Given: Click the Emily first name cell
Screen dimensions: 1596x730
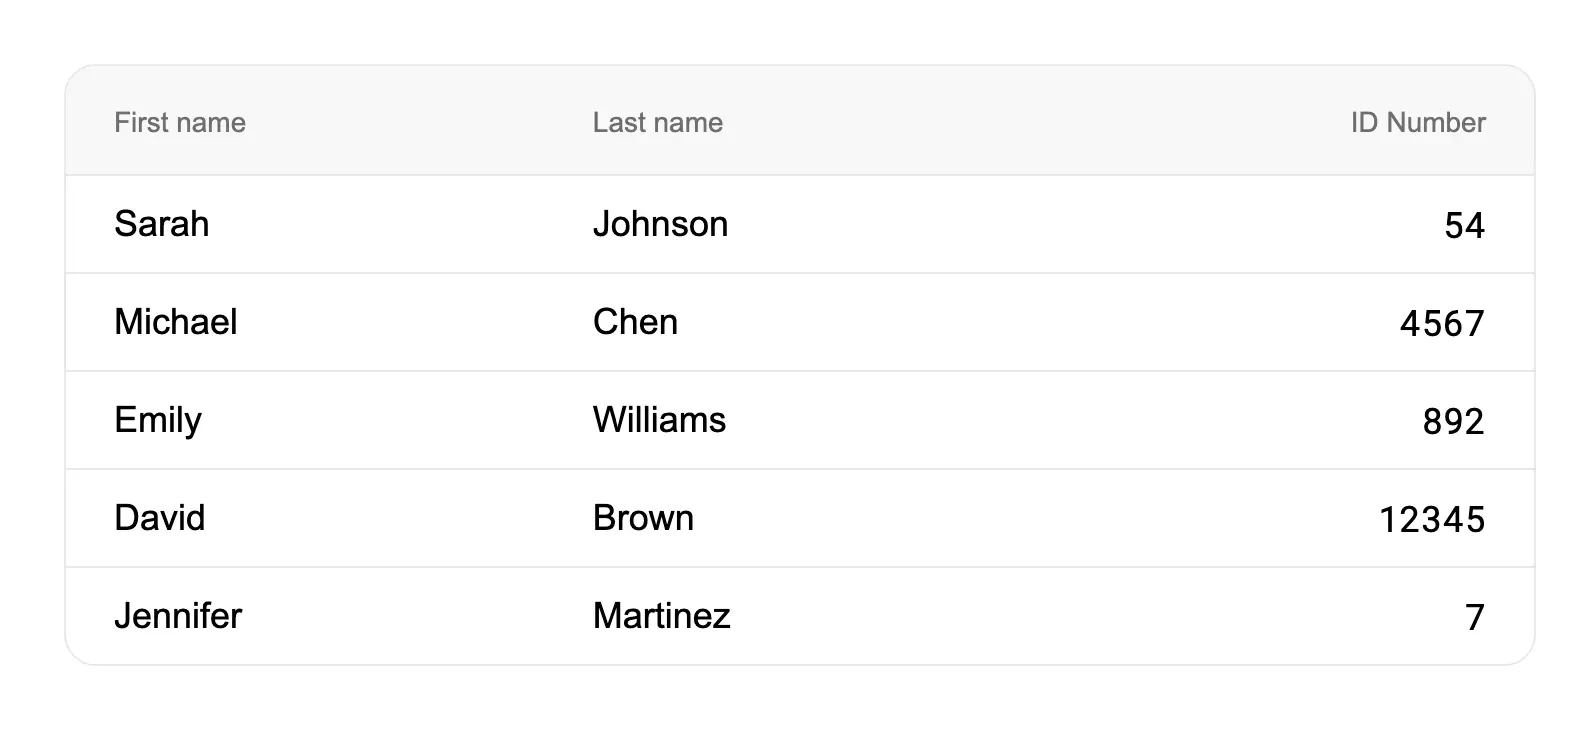Looking at the screenshot, I should pos(158,420).
